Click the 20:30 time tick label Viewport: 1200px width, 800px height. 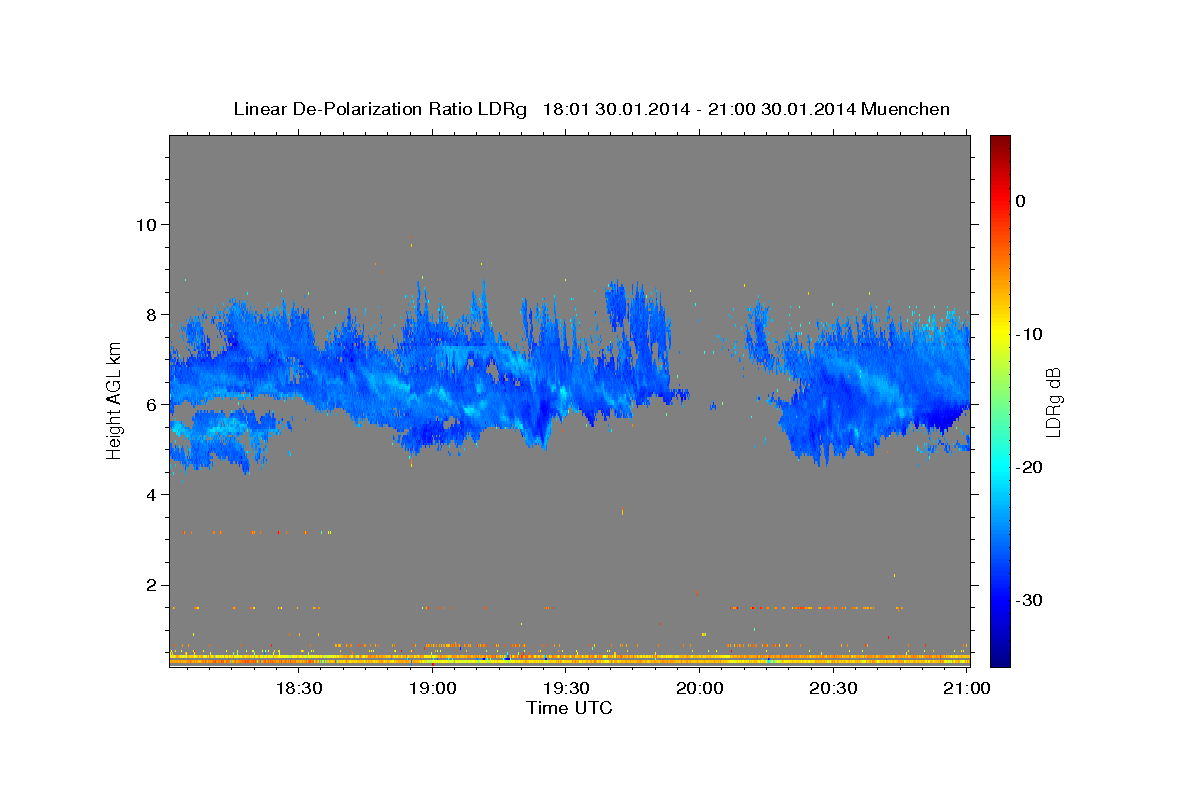(x=833, y=688)
